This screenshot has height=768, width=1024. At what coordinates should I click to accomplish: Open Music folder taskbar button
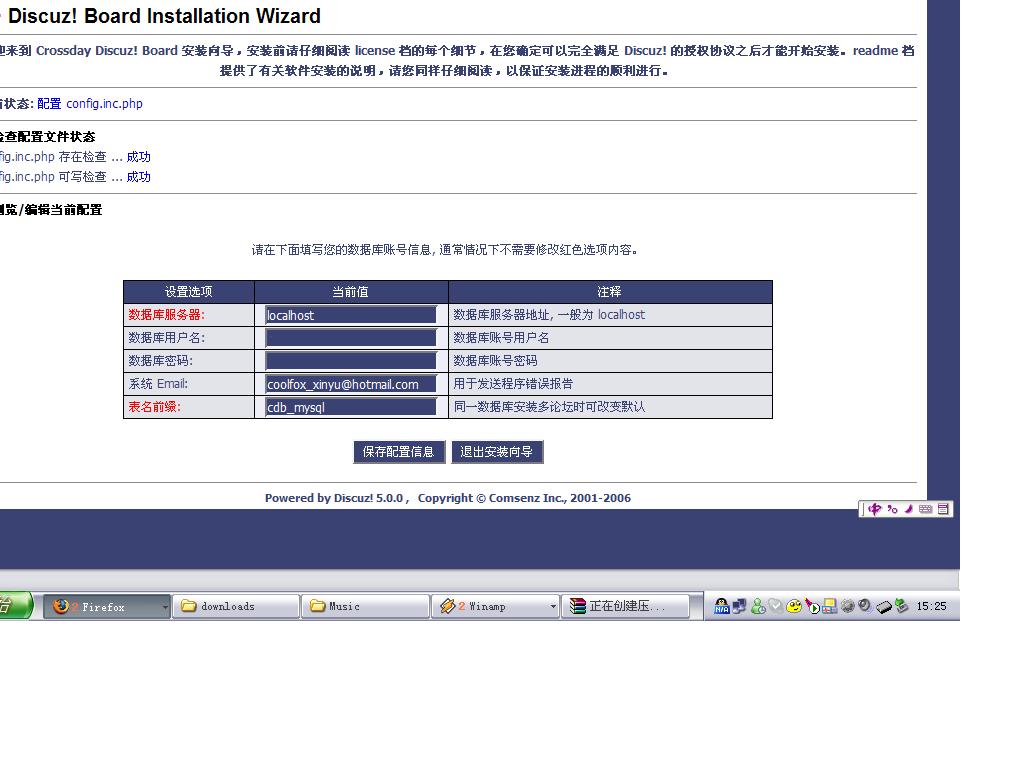pos(366,606)
